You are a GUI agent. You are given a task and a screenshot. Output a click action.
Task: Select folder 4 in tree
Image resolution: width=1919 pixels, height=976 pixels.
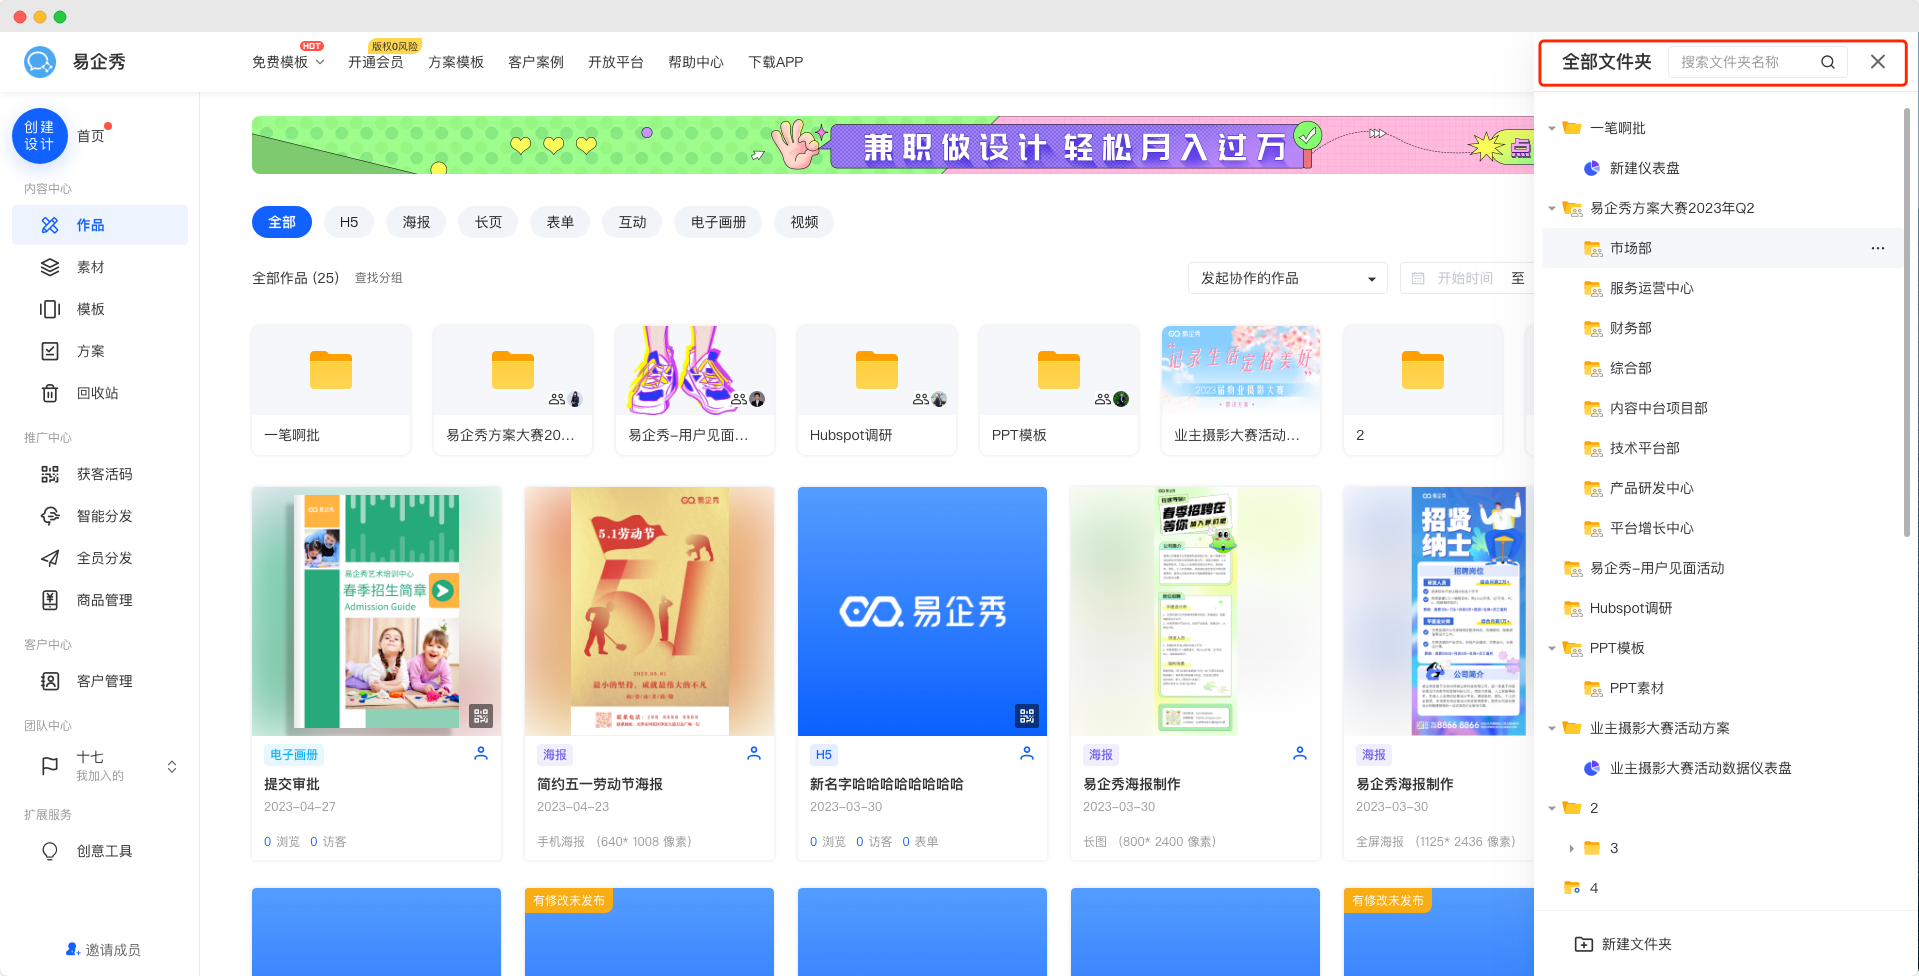(x=1594, y=888)
